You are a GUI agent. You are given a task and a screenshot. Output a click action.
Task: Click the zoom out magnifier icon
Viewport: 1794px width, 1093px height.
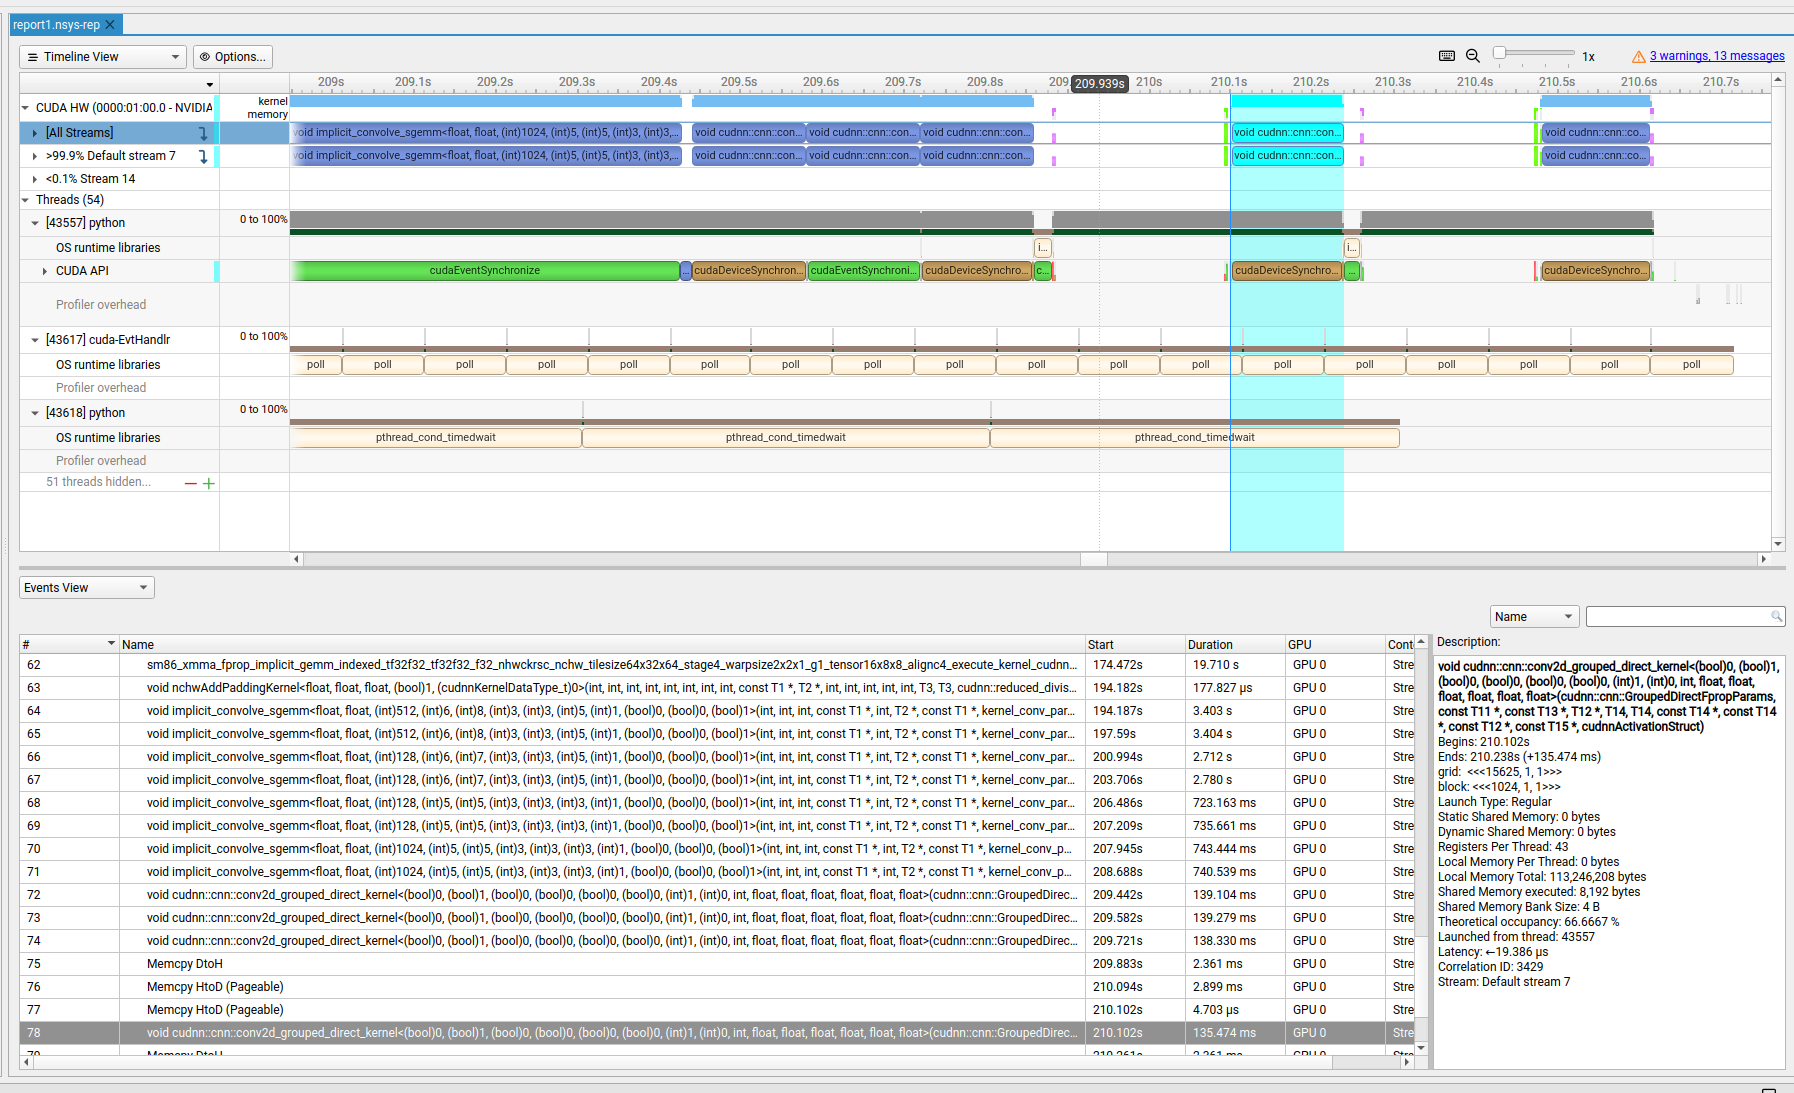(x=1472, y=56)
